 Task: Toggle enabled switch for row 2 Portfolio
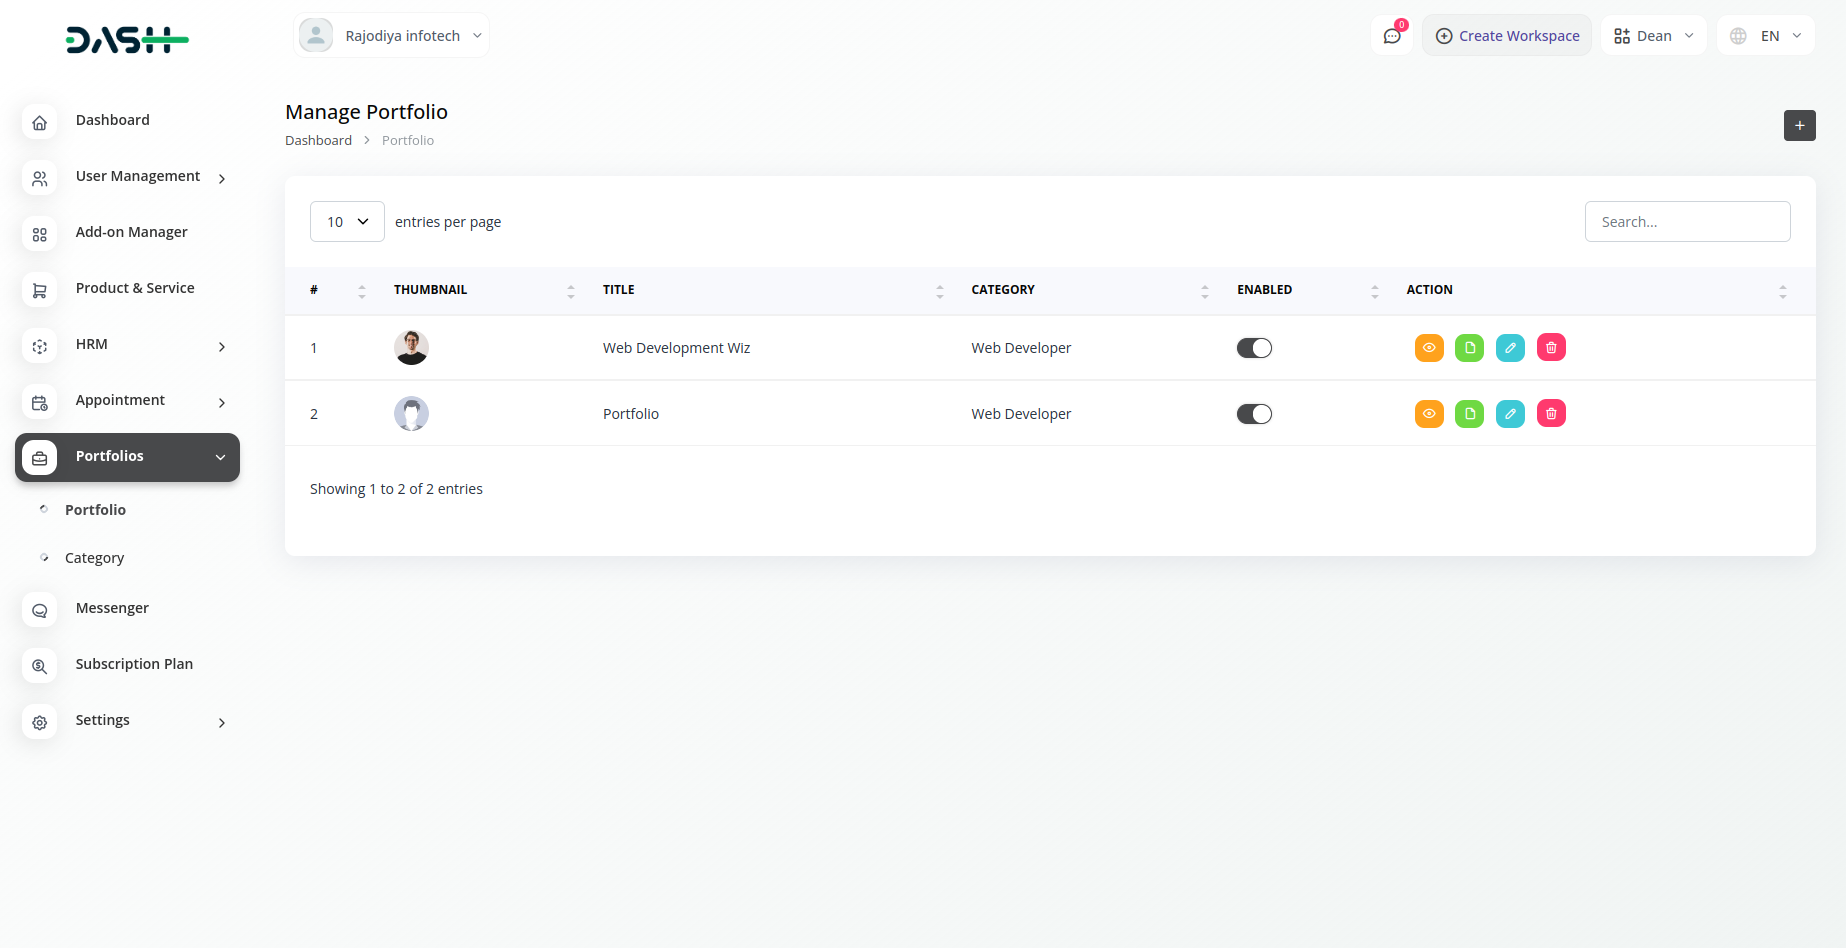click(x=1254, y=414)
